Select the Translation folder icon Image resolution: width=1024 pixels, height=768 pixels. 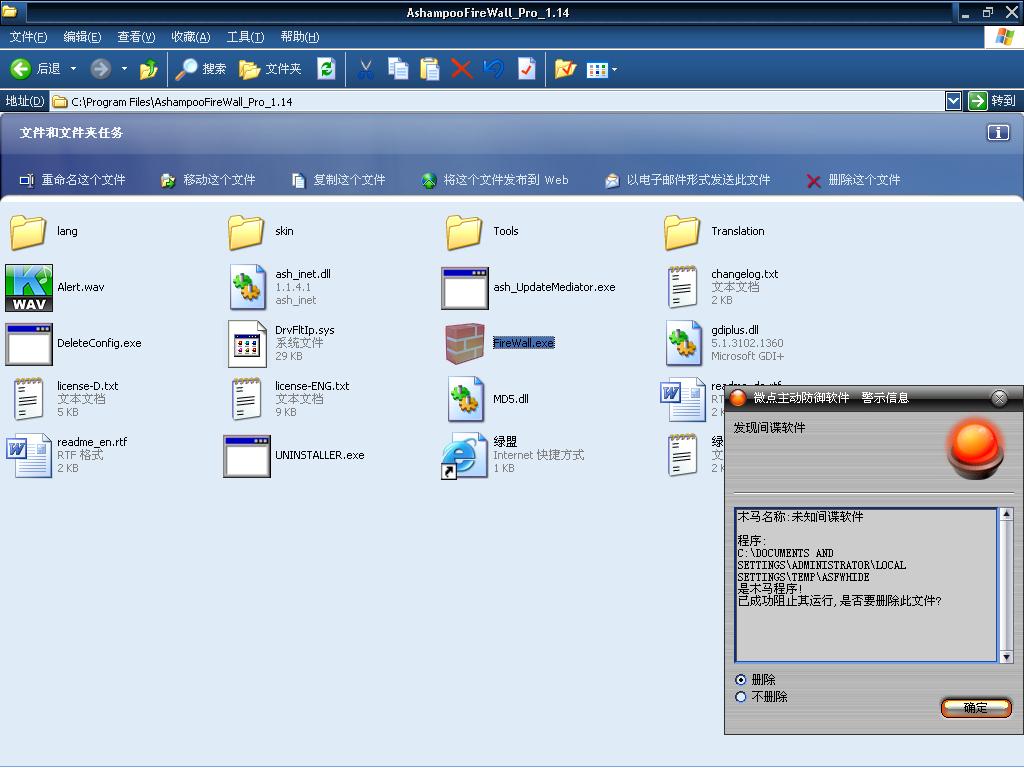click(682, 232)
